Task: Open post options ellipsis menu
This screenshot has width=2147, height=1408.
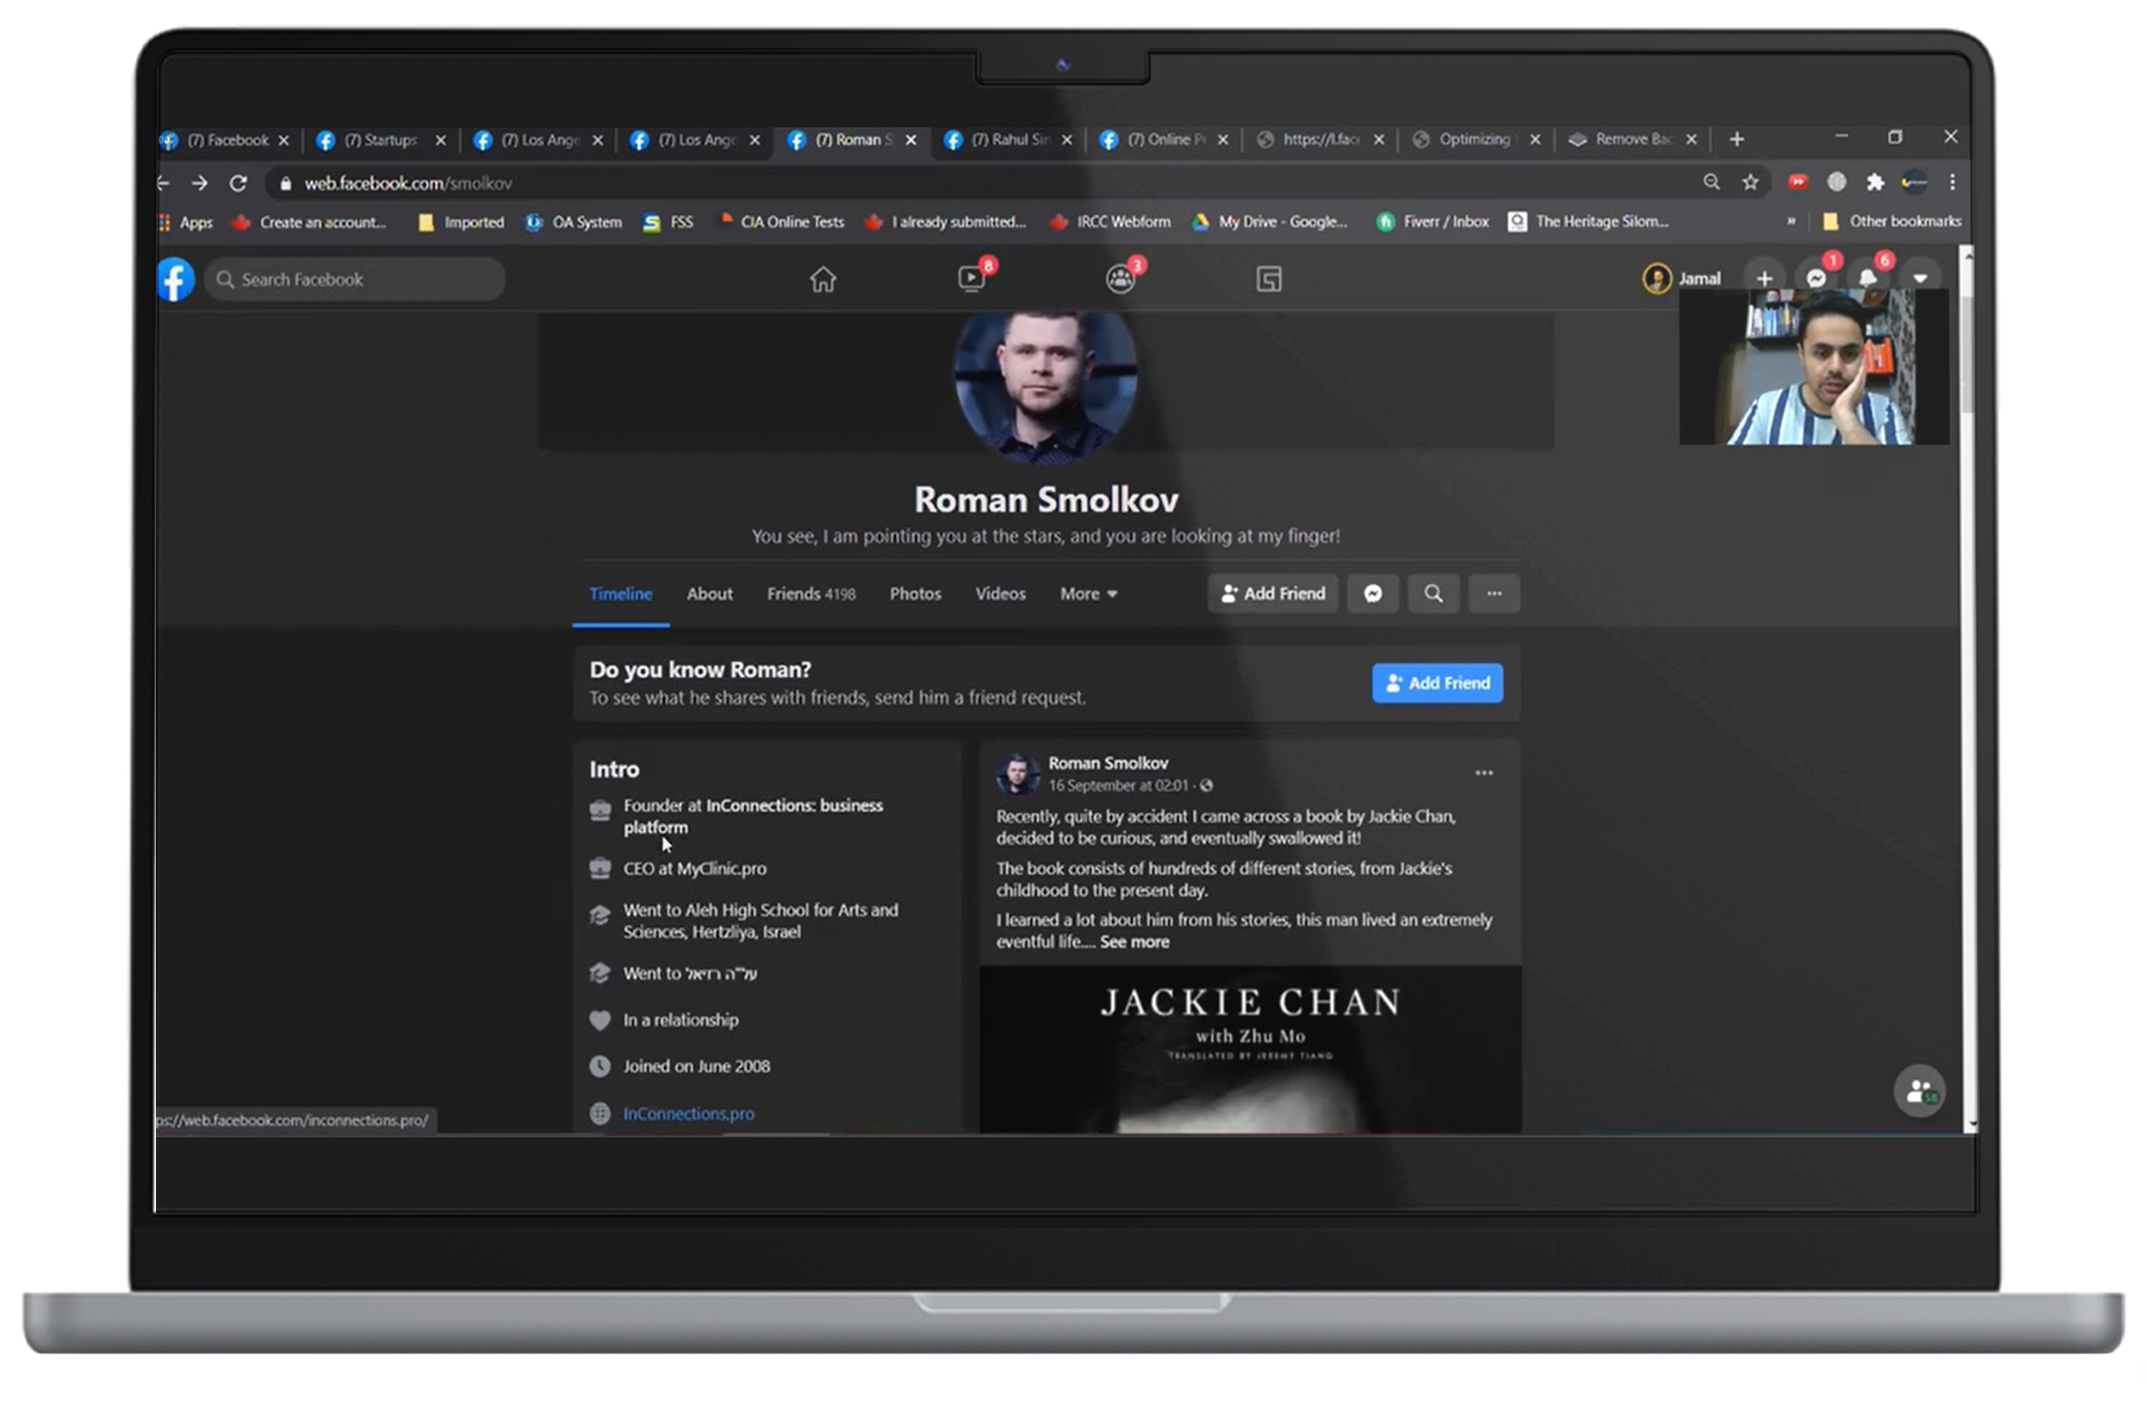Action: coord(1484,773)
